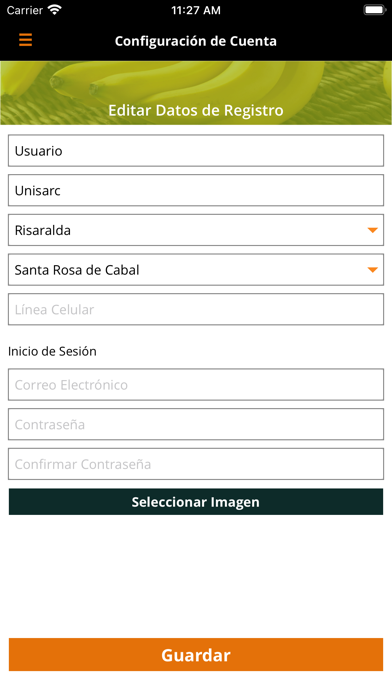The height and width of the screenshot is (696, 392).
Task: Tap the orange Guardar button
Action: (196, 655)
